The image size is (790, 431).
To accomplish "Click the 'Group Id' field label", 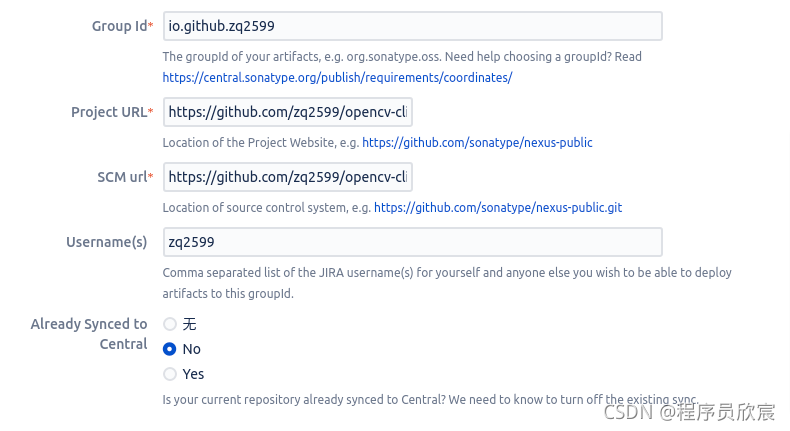I will point(118,26).
